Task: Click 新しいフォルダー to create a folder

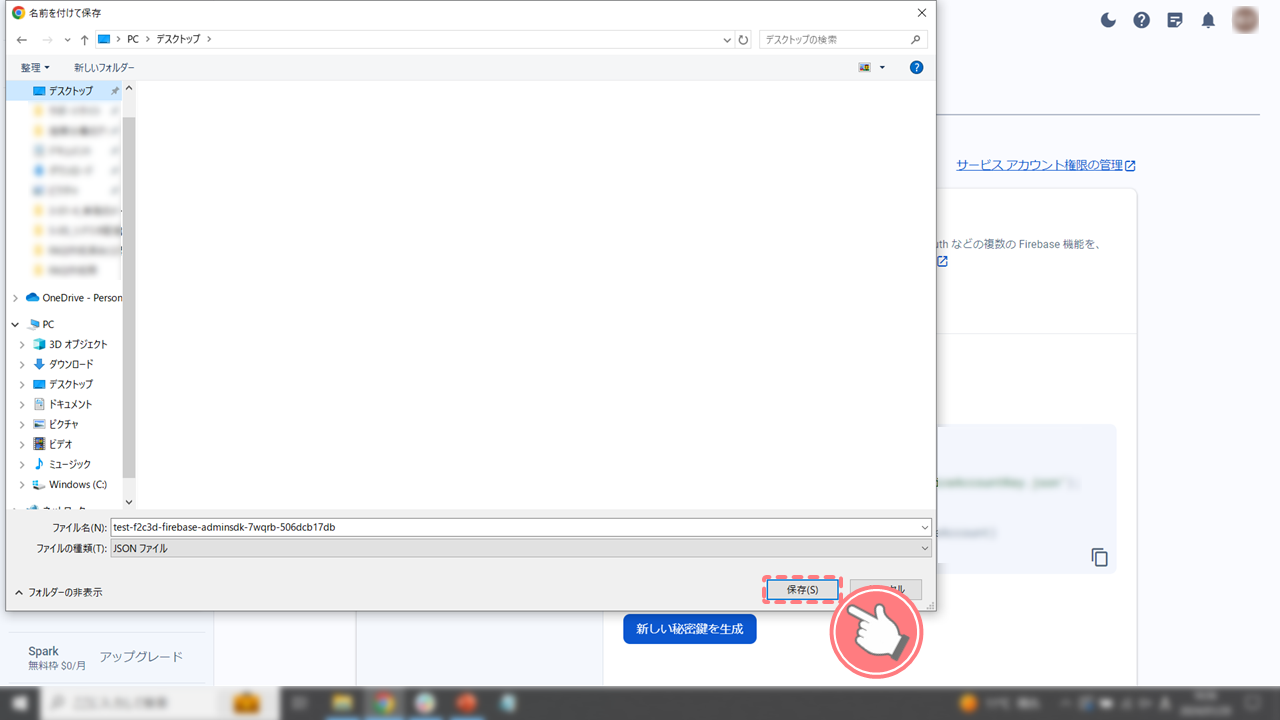Action: 104,67
